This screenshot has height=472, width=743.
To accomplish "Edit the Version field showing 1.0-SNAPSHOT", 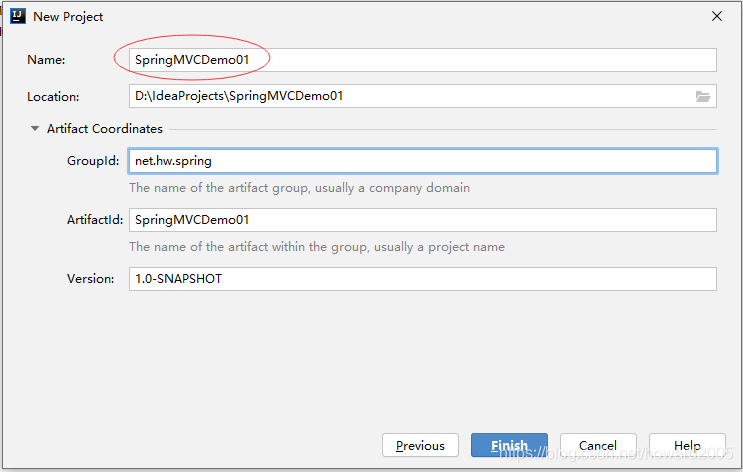I will coord(422,279).
